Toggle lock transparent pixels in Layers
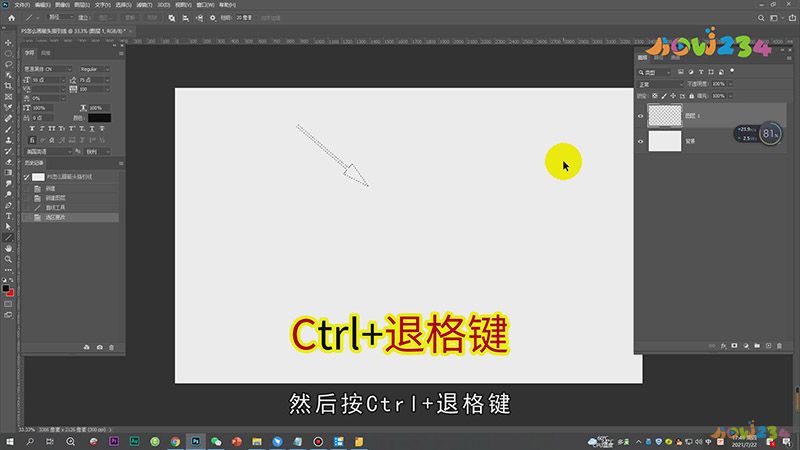800x450 pixels. (655, 96)
